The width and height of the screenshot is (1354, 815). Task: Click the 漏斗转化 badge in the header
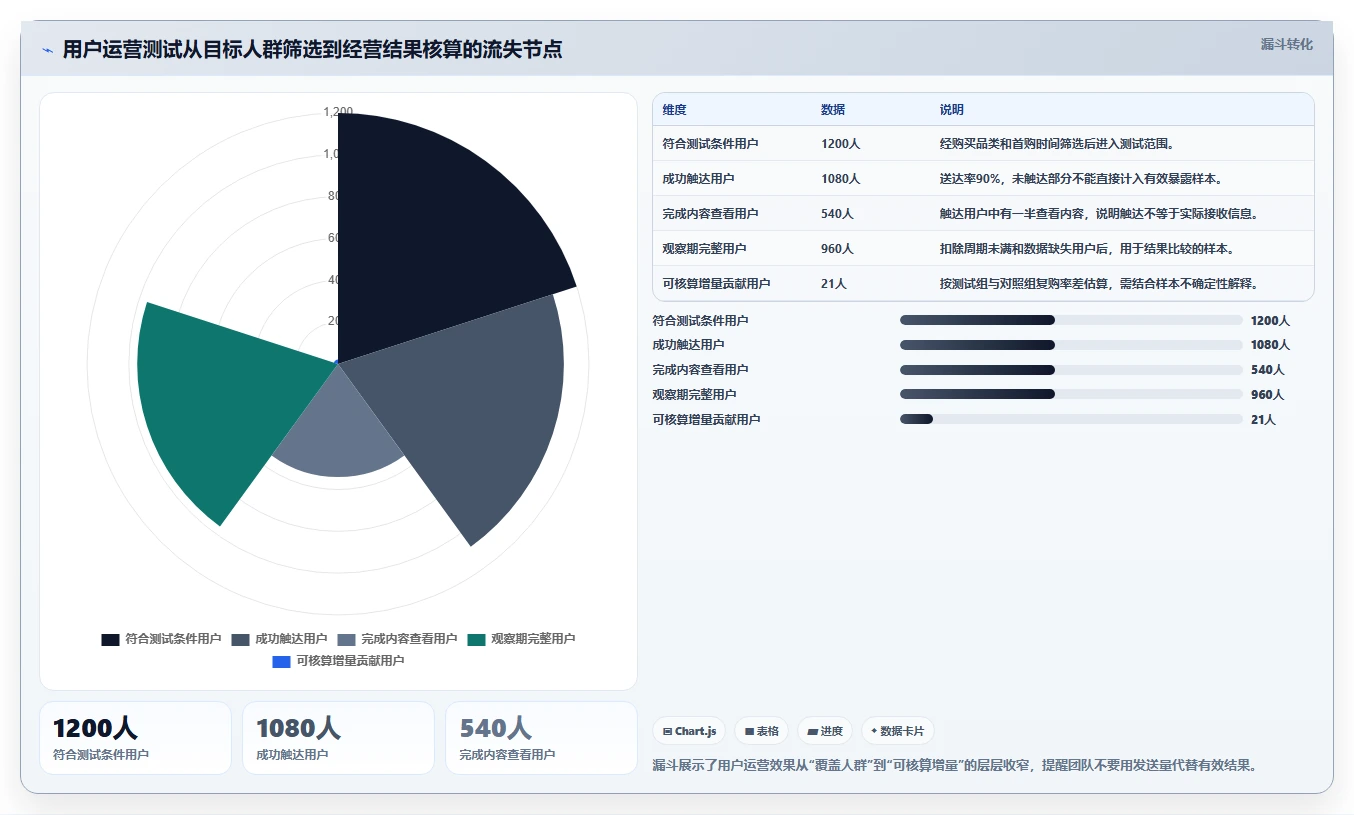click(1286, 44)
